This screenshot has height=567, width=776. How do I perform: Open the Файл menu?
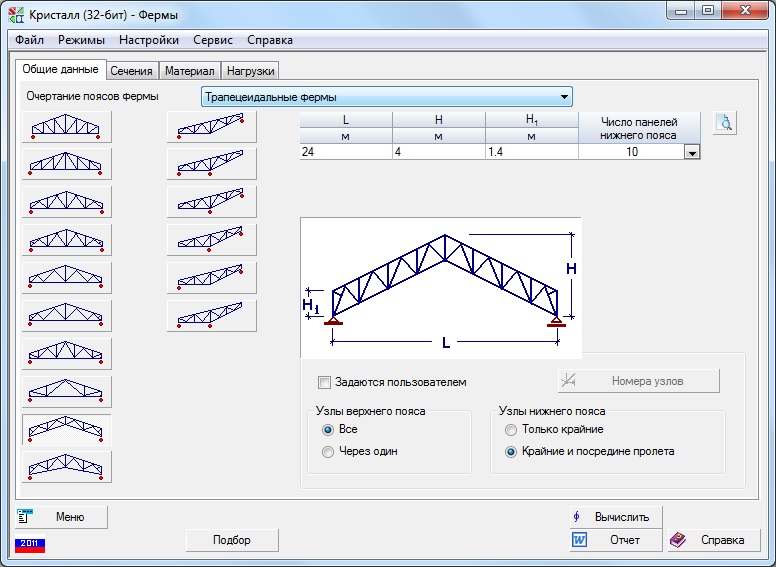click(29, 40)
